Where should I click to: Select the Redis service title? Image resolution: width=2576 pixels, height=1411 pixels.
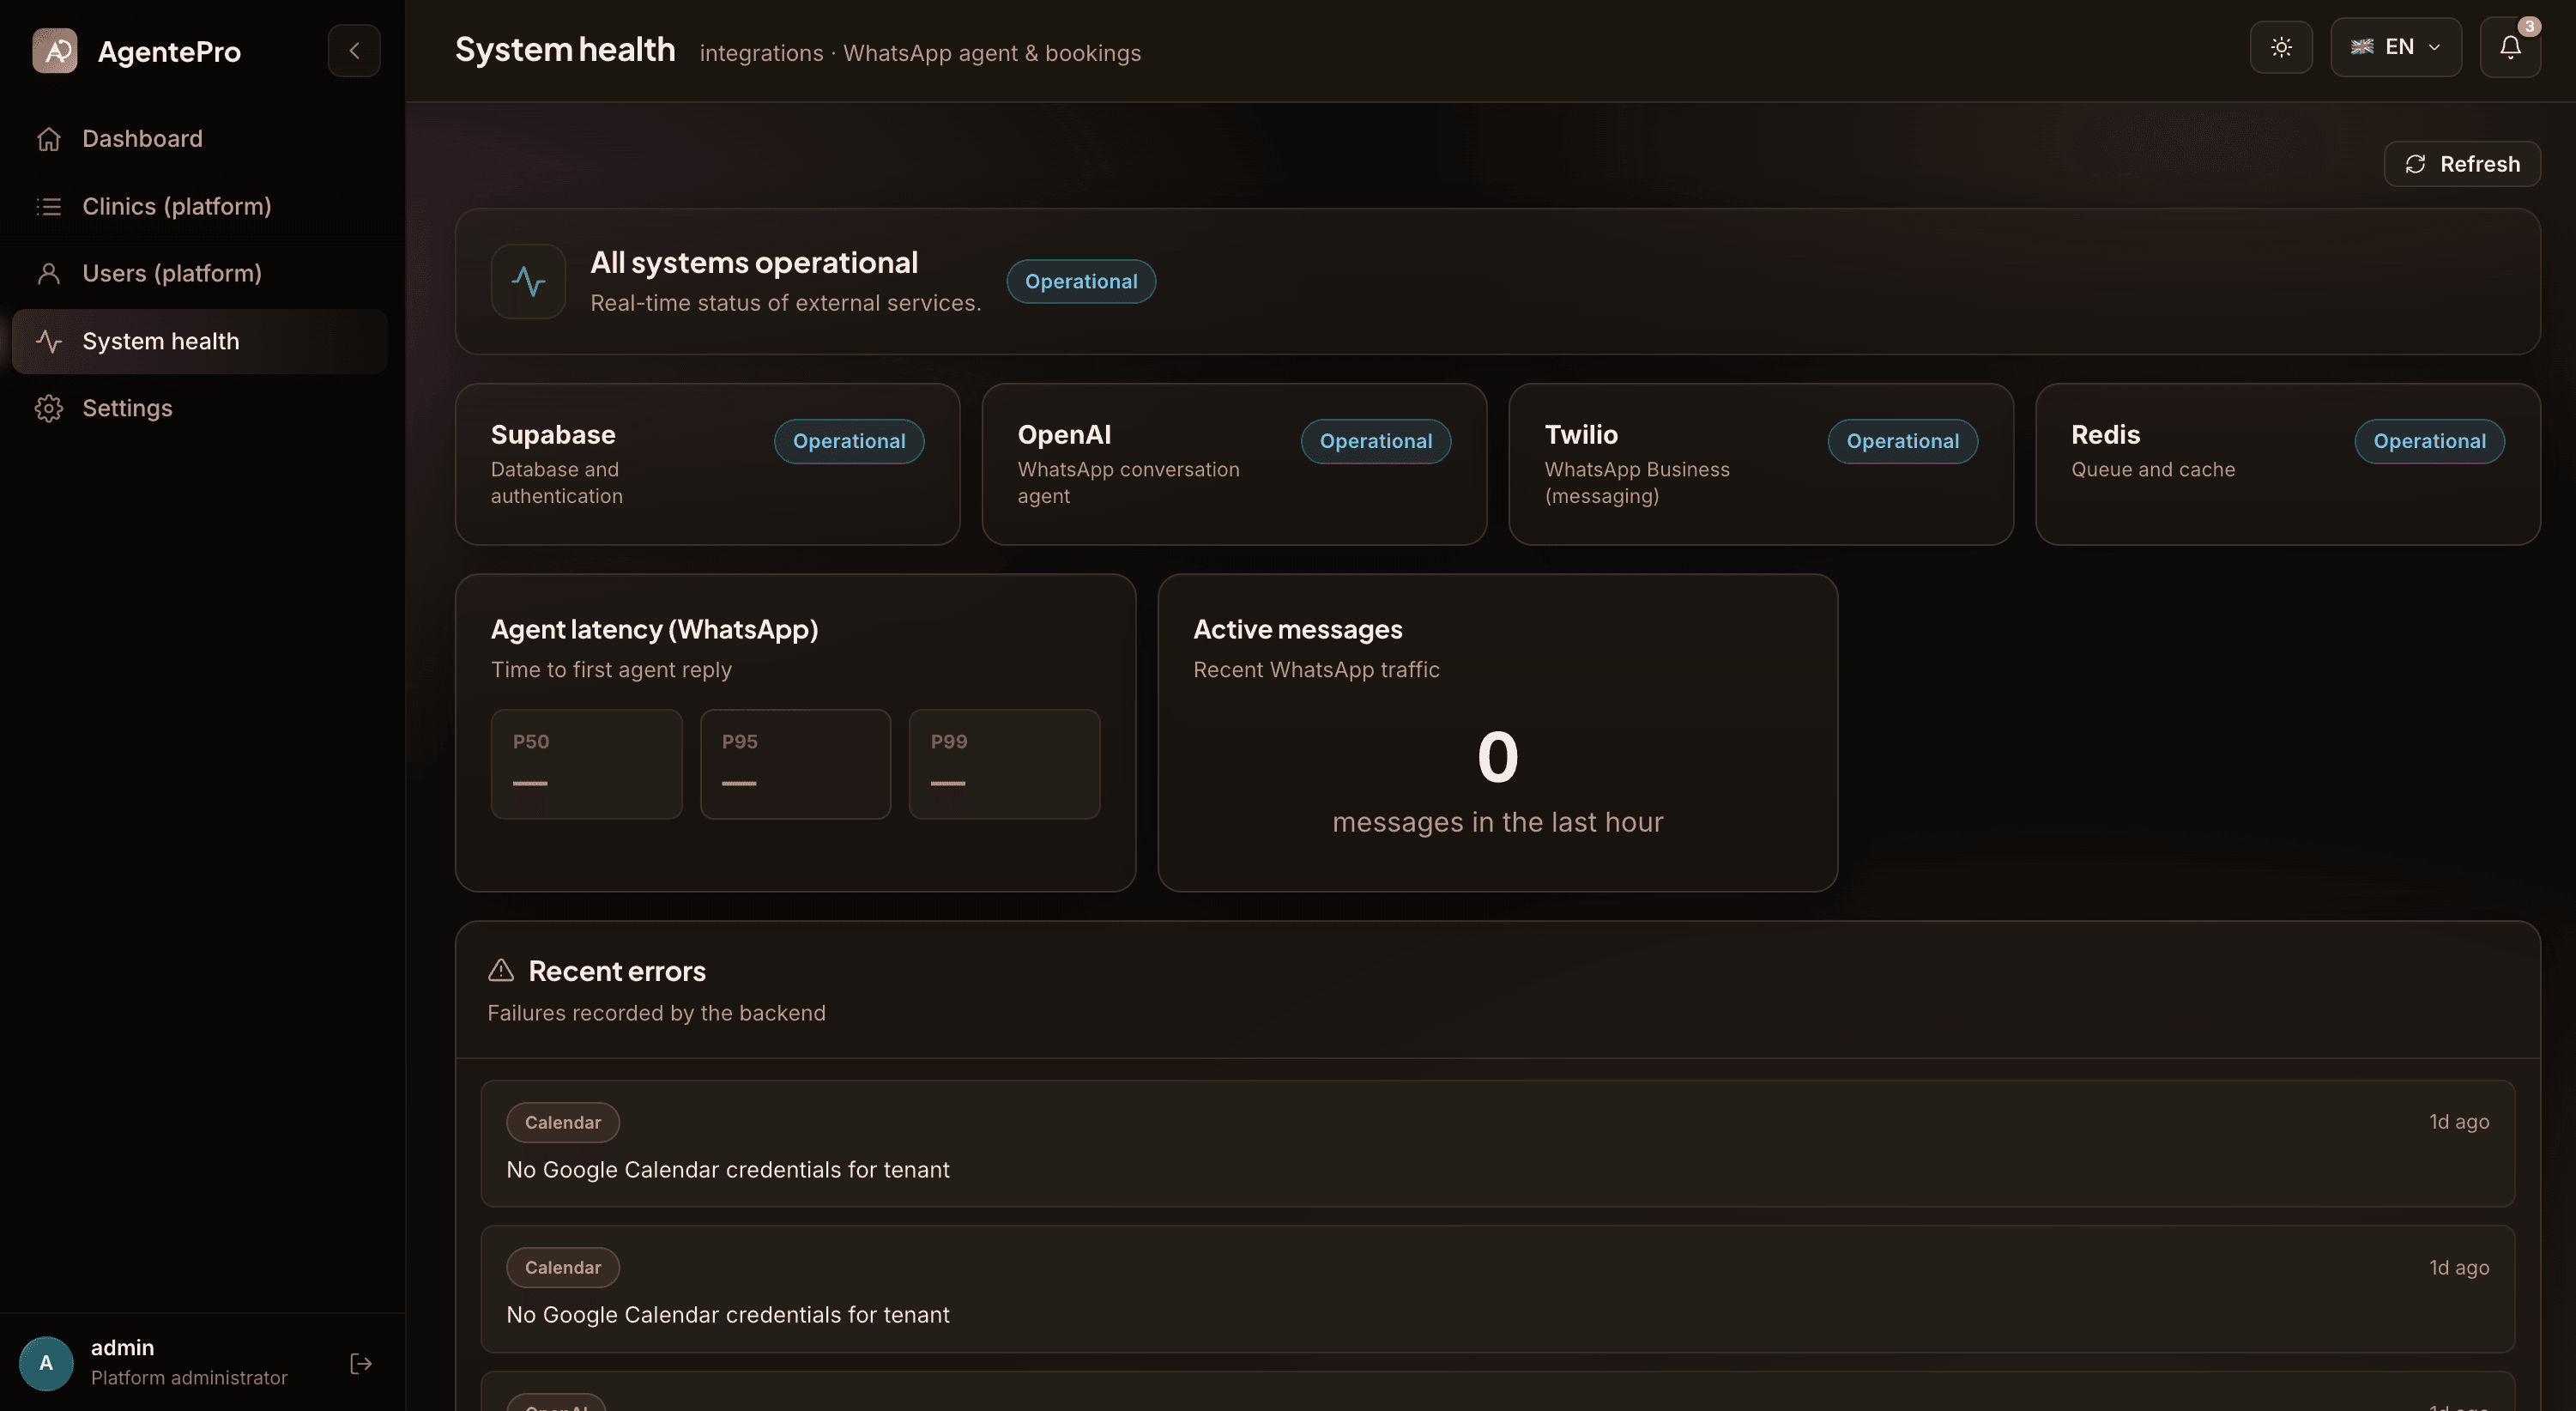point(2105,435)
